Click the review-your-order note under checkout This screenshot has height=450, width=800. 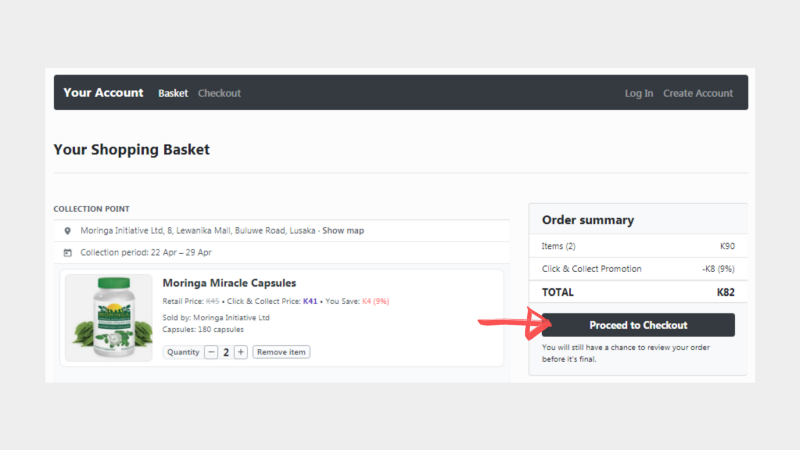click(626, 353)
